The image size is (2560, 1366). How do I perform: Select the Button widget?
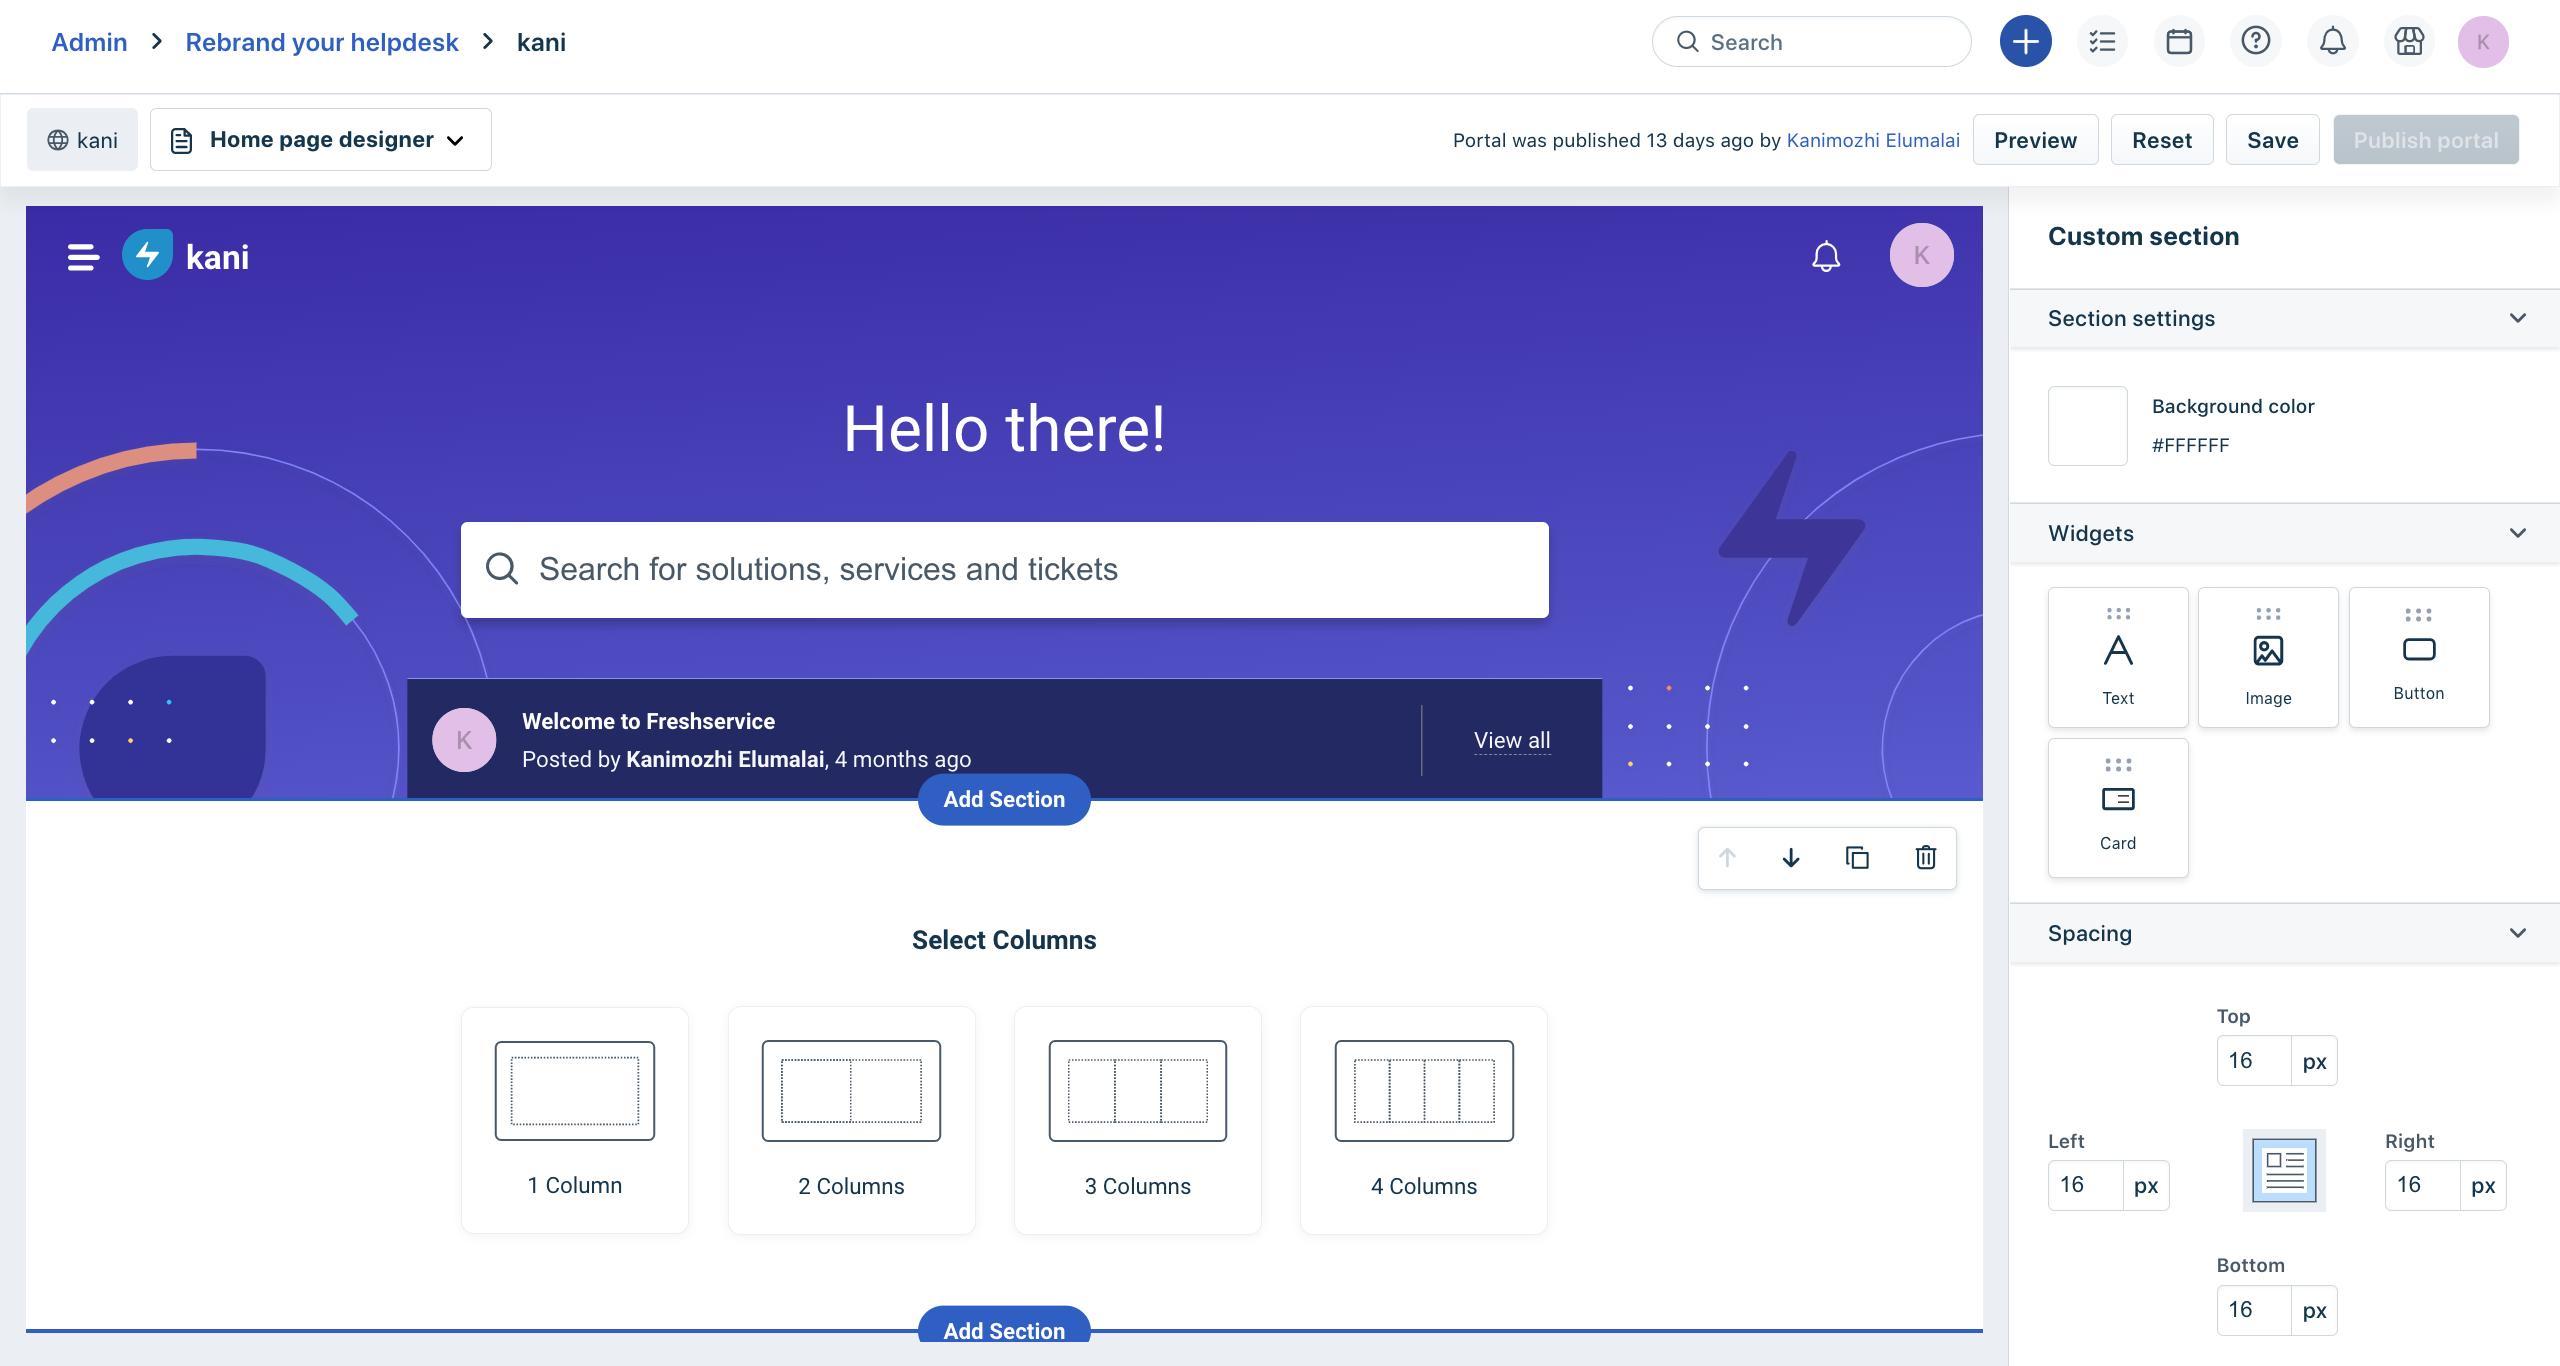coord(2418,656)
